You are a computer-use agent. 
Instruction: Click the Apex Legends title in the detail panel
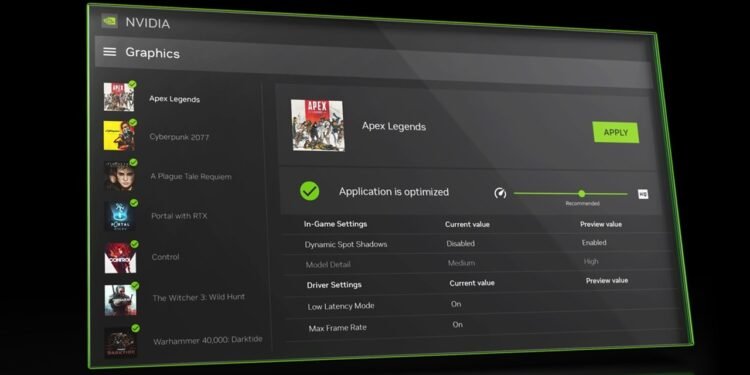coord(394,126)
